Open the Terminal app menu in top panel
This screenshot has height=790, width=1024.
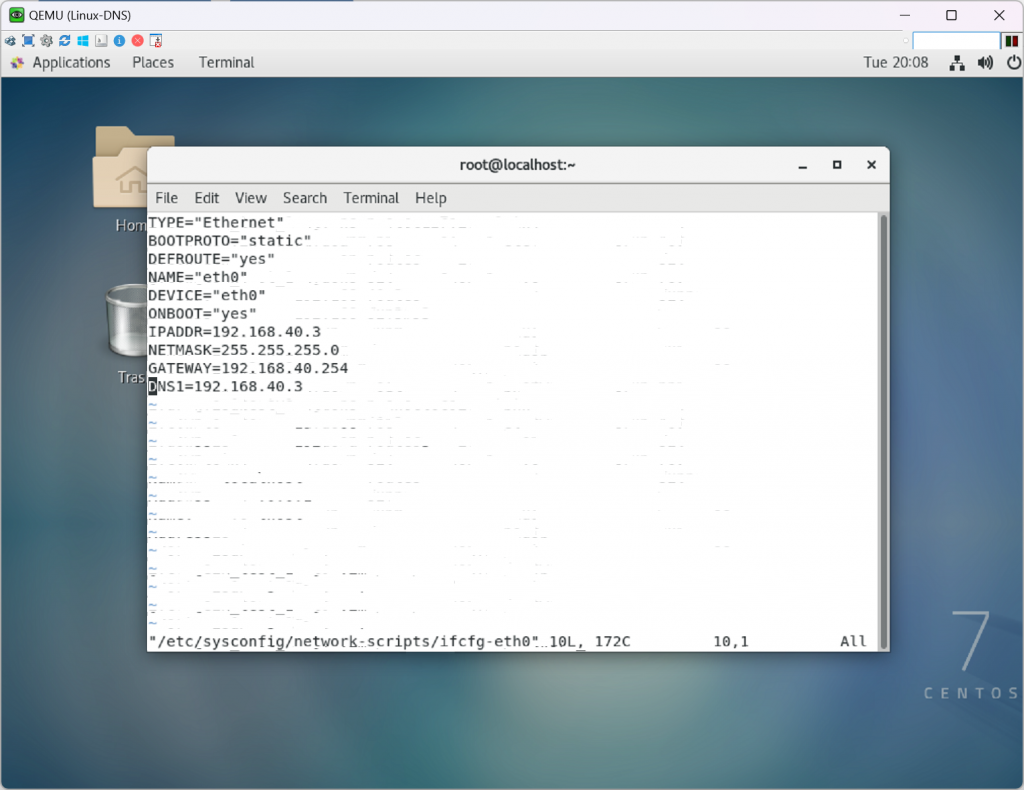click(x=226, y=63)
